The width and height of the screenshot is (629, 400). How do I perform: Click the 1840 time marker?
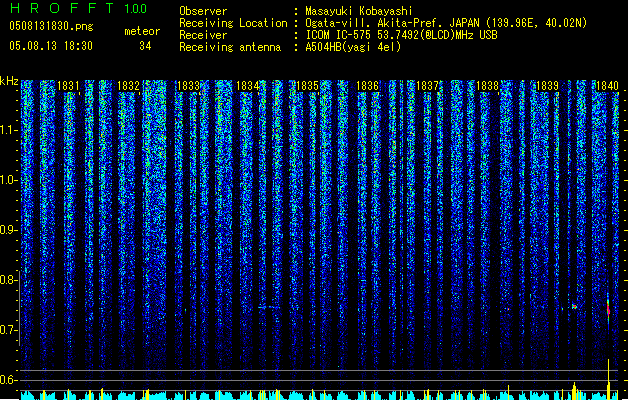(x=607, y=86)
